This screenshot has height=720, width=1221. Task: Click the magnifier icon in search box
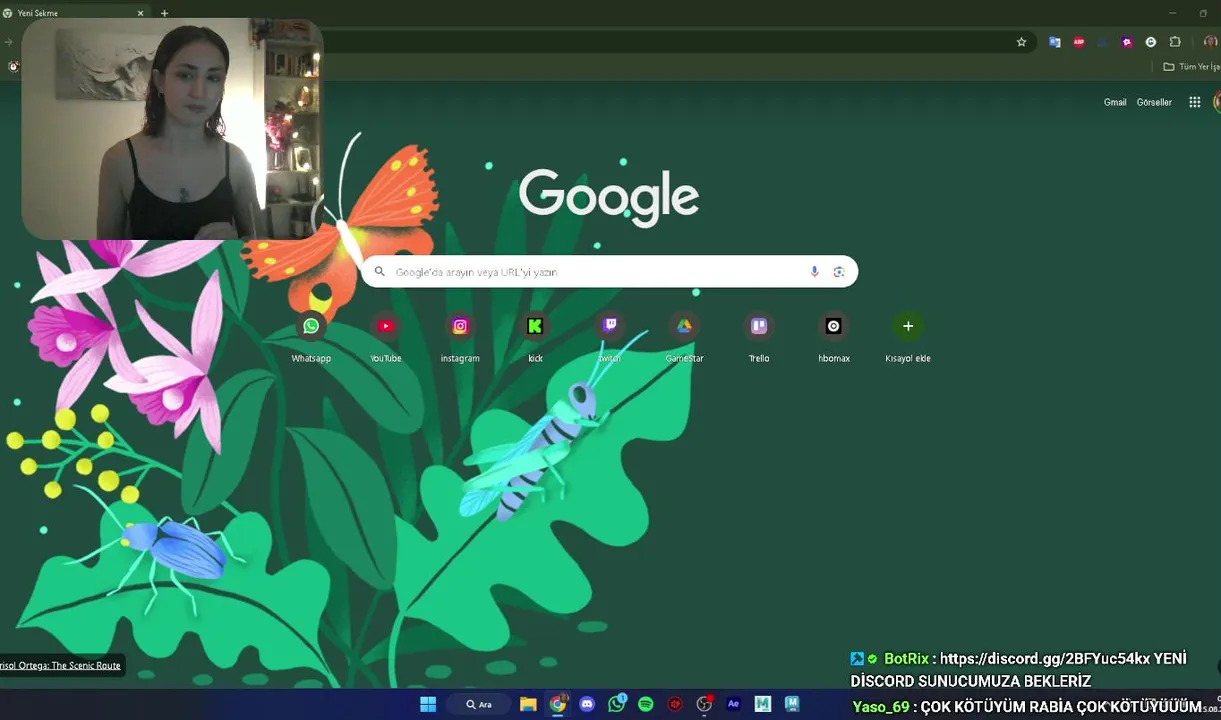click(379, 272)
